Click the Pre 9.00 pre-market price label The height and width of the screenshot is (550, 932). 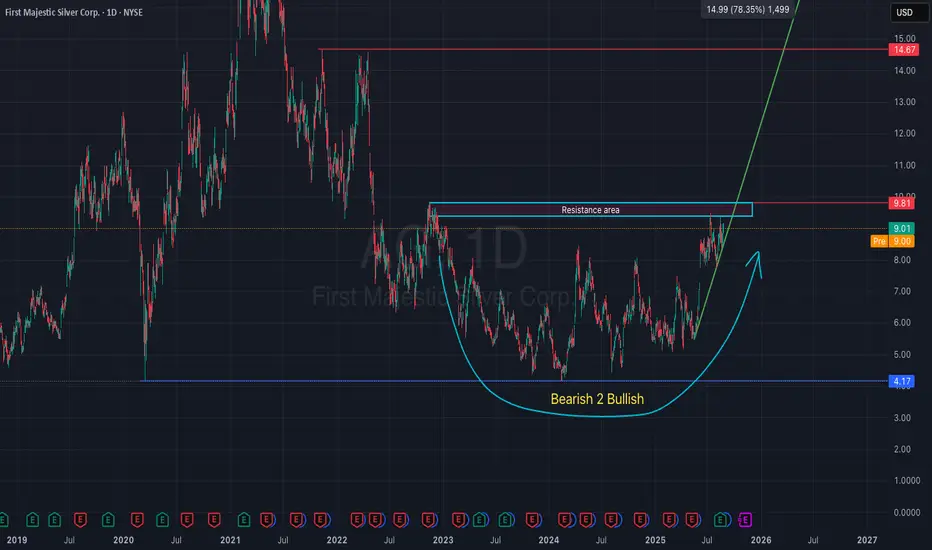point(893,241)
